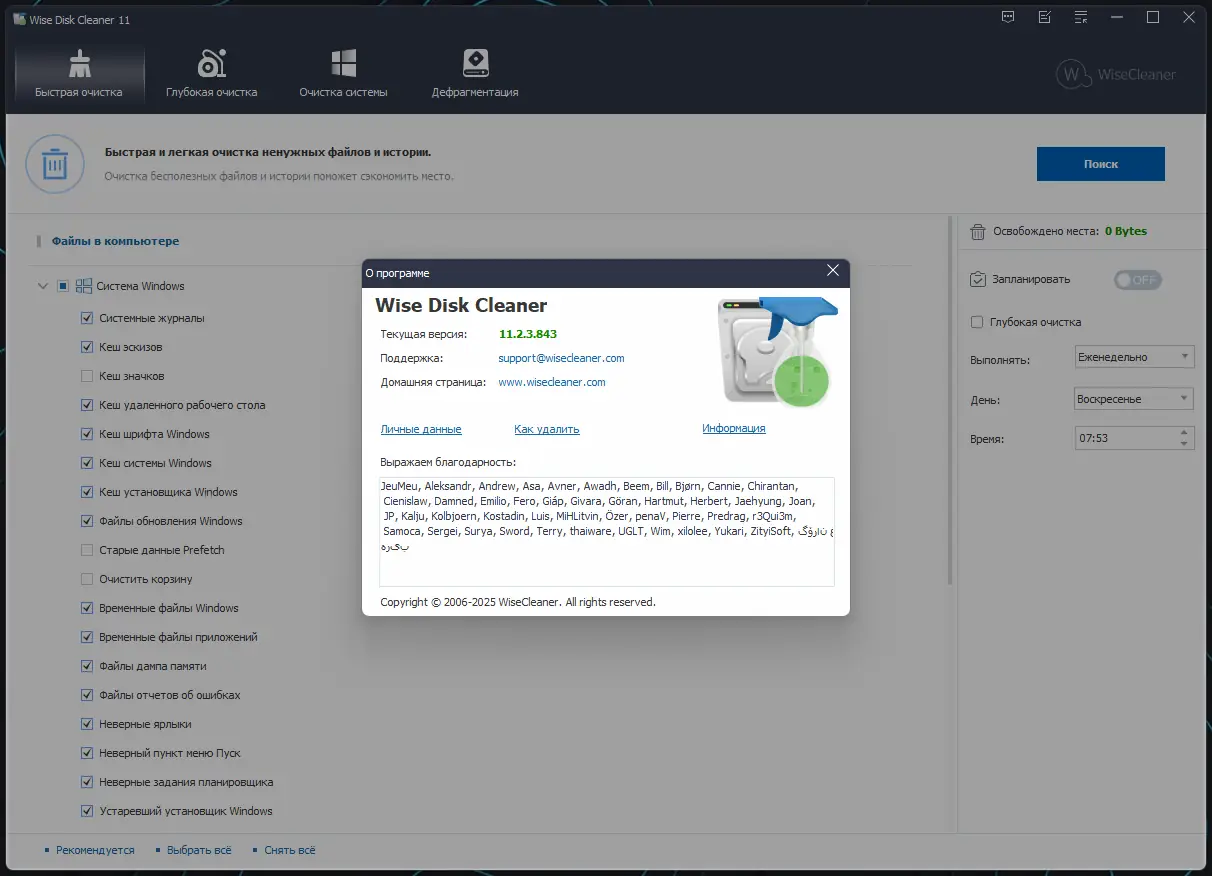This screenshot has height=876, width=1212.
Task: Uncheck Системные журналы
Action: tap(87, 318)
